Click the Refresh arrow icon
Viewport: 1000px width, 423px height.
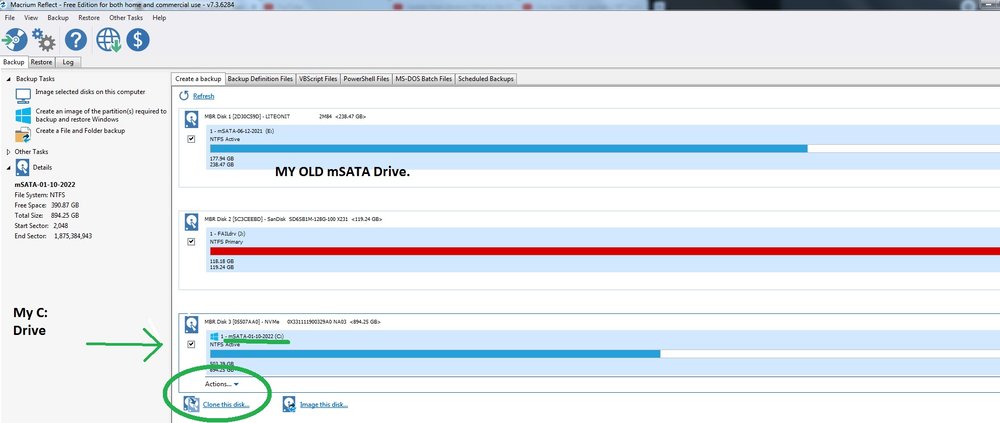coord(185,96)
